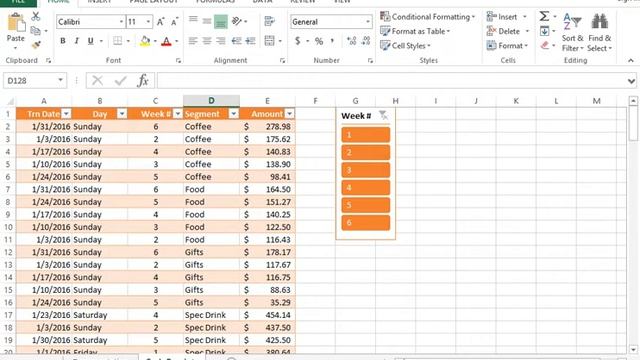Click the slicer Clear Filter icon
Viewport: 640px width, 360px height.
point(383,116)
